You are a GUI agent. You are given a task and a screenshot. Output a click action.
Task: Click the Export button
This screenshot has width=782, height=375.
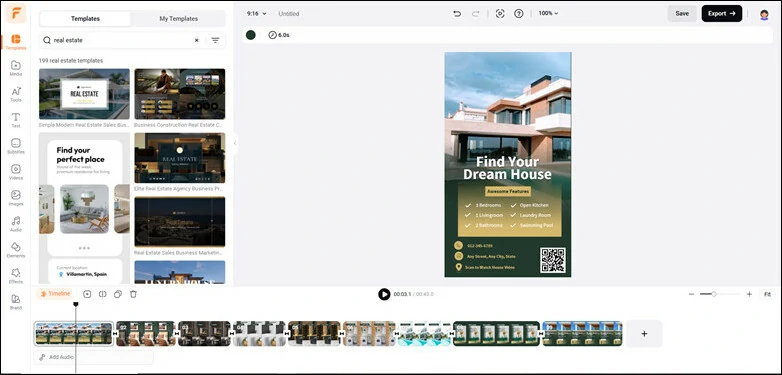coord(722,13)
